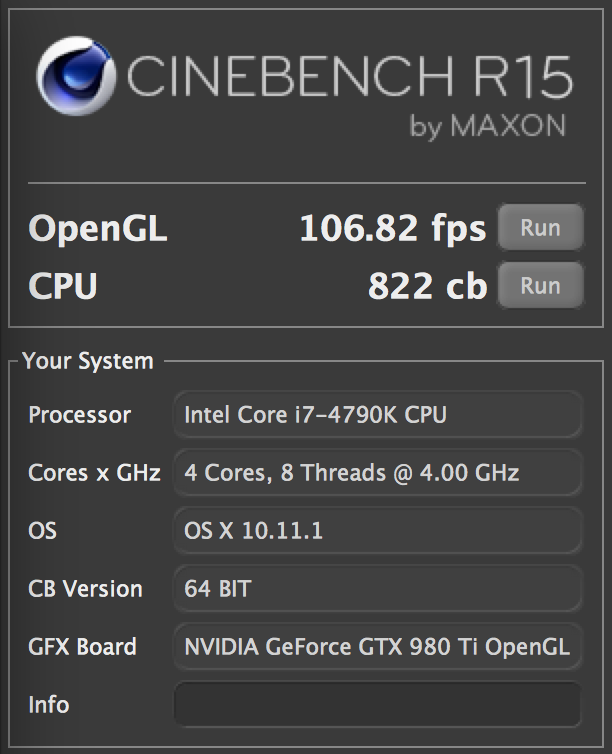This screenshot has height=754, width=612.
Task: Select the CPU test label
Action: [x=63, y=287]
